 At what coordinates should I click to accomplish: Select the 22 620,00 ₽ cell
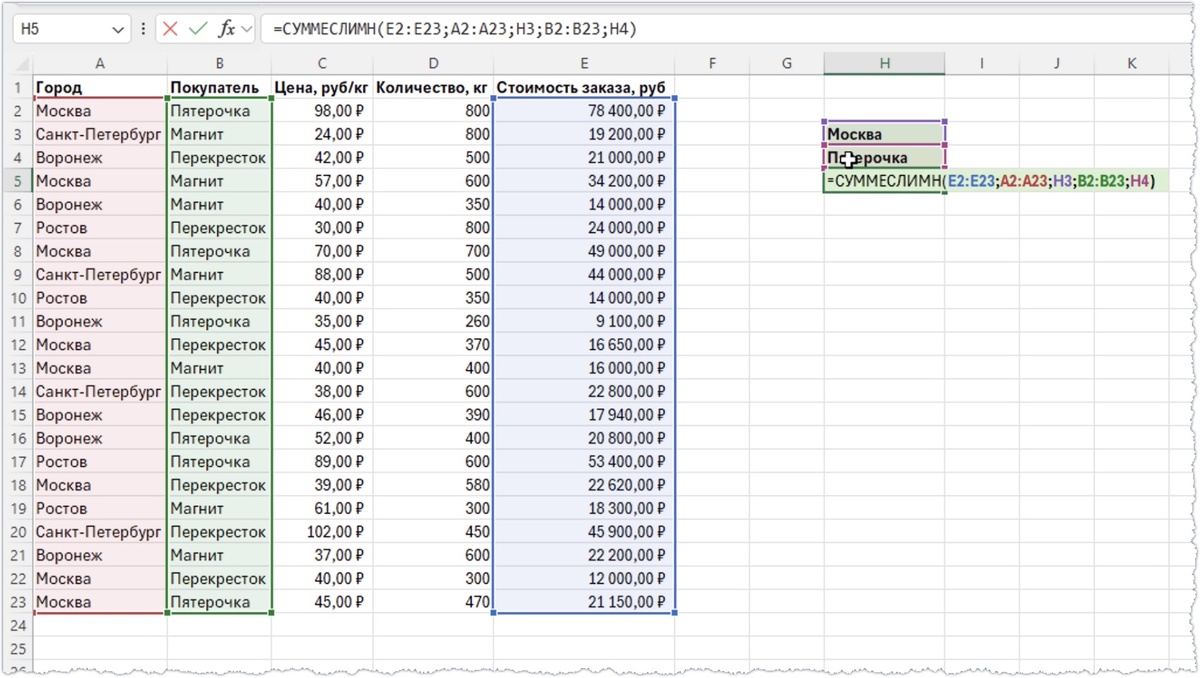(x=585, y=485)
